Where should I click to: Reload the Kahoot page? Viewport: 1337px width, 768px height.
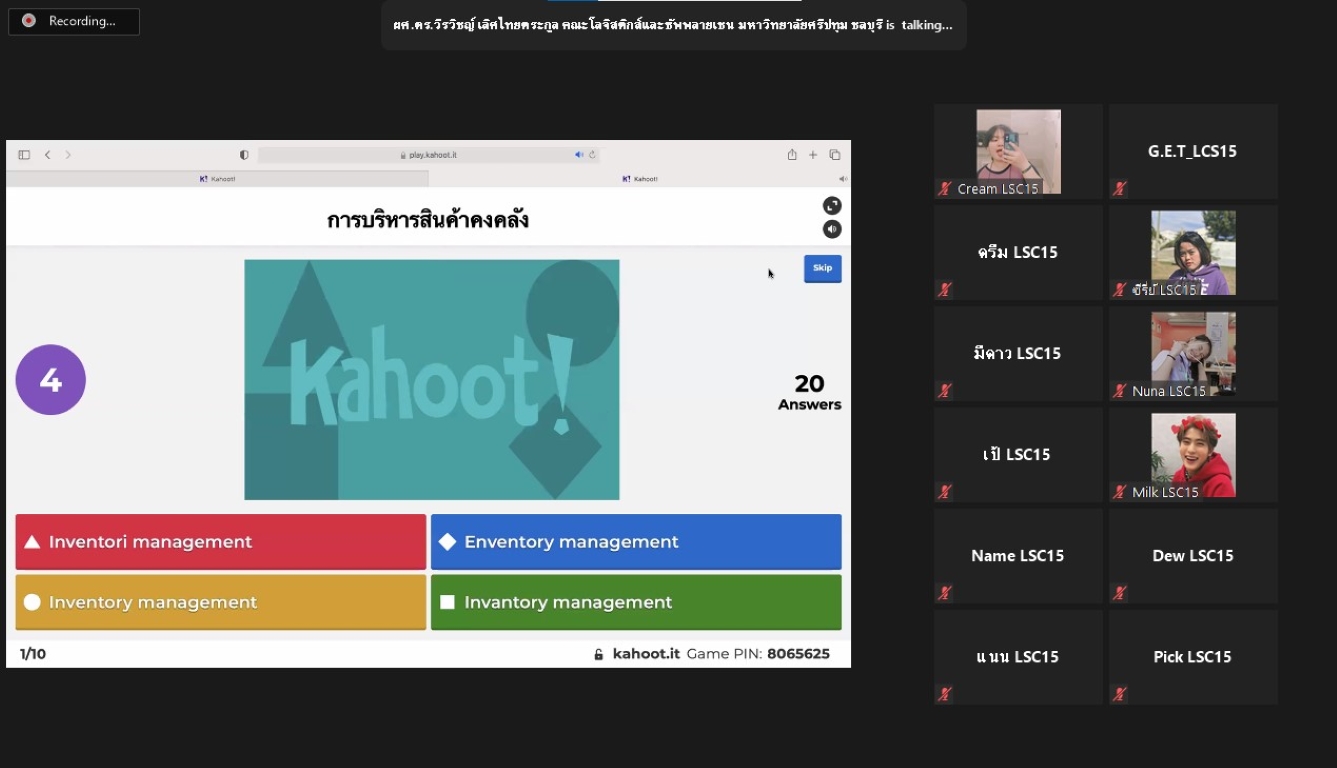tap(592, 155)
